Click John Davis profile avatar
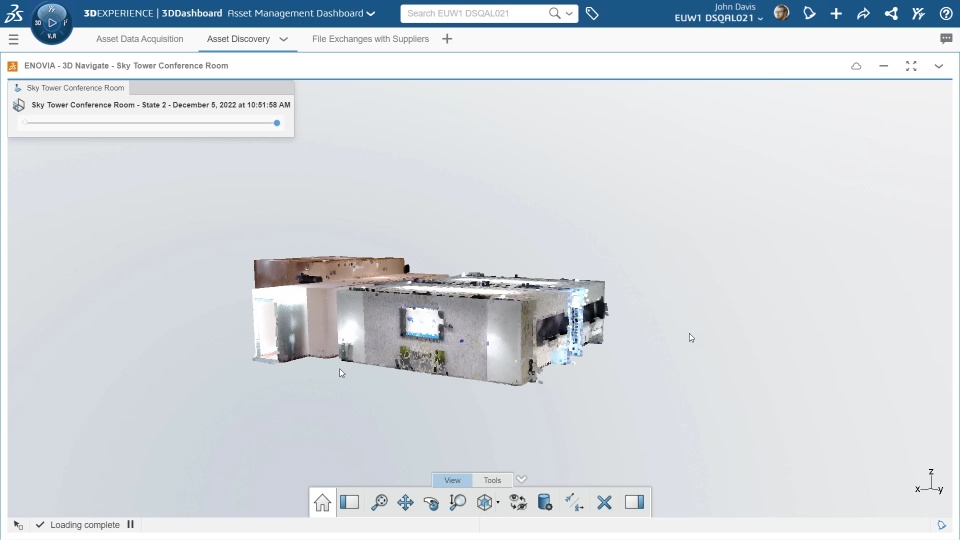 click(781, 13)
